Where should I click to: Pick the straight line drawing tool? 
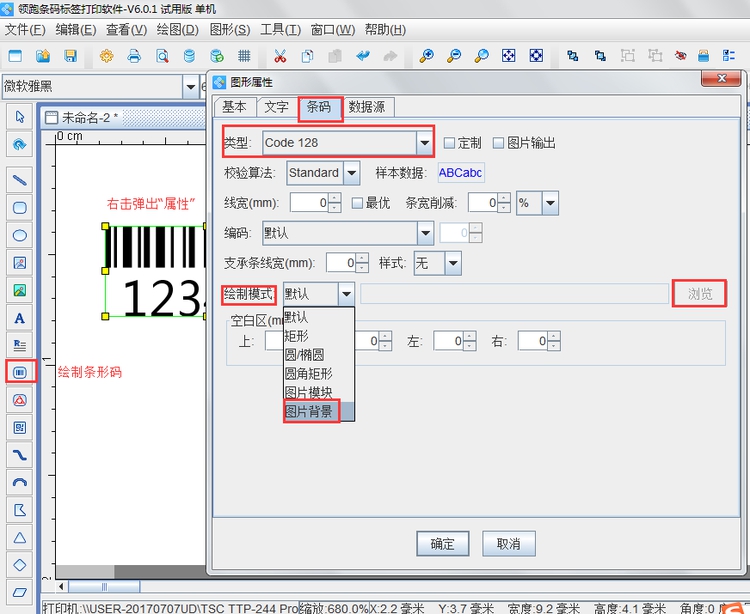[x=19, y=180]
